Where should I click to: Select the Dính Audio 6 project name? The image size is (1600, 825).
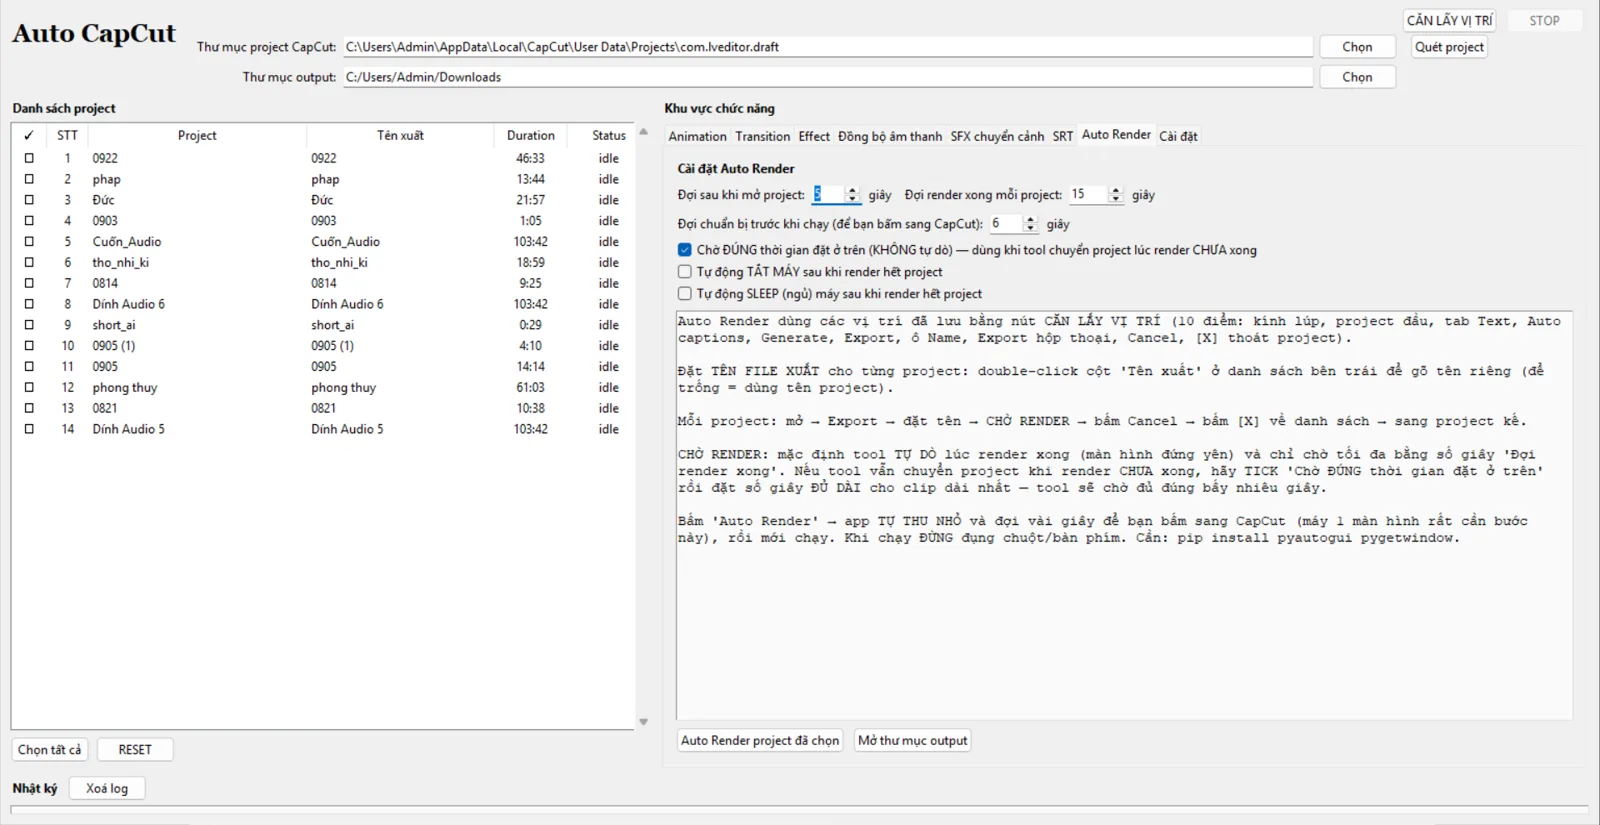129,304
